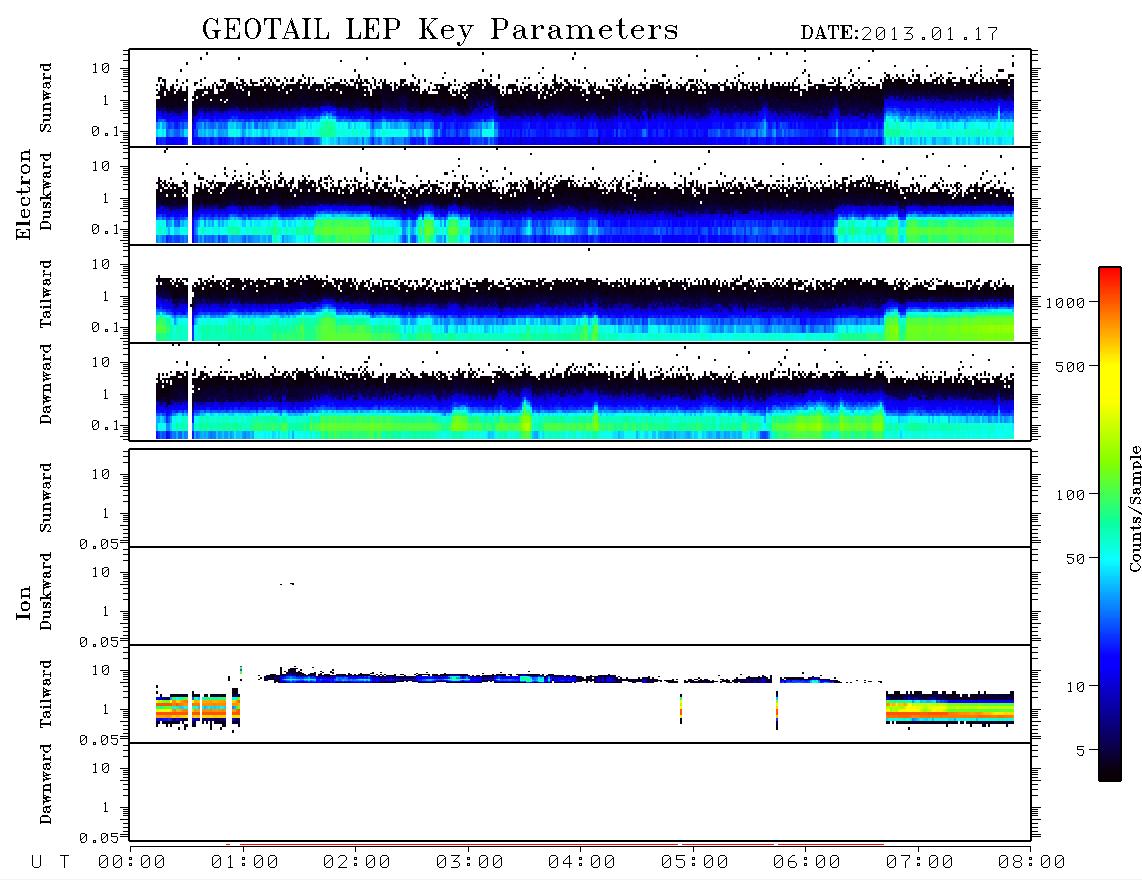The height and width of the screenshot is (880, 1142).
Task: Click the Ion Tailward high-count band after 07:00
Action: 950,707
